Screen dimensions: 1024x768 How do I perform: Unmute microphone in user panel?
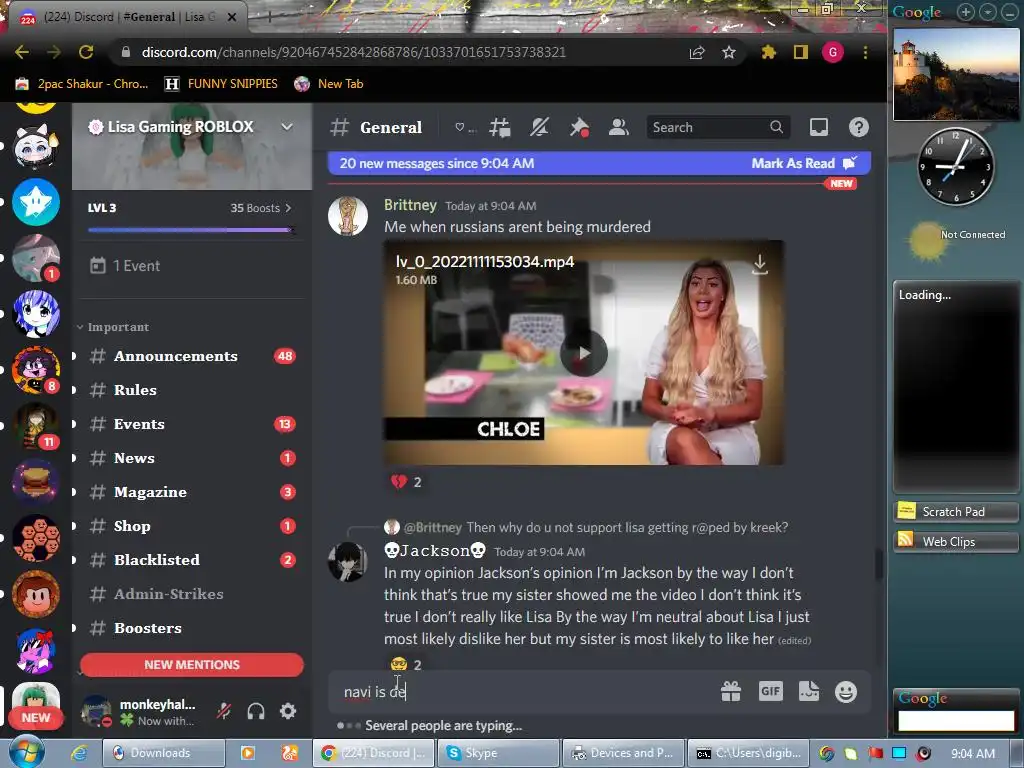(x=224, y=711)
